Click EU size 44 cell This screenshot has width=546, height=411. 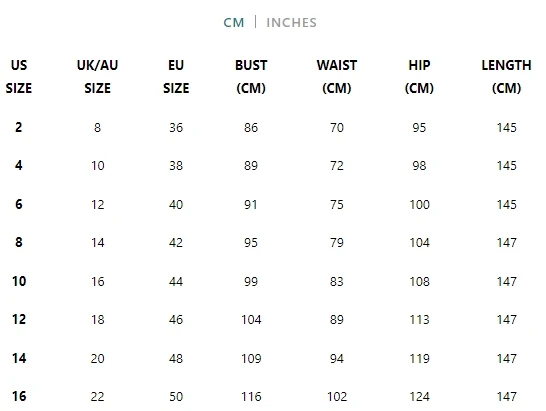pos(176,281)
